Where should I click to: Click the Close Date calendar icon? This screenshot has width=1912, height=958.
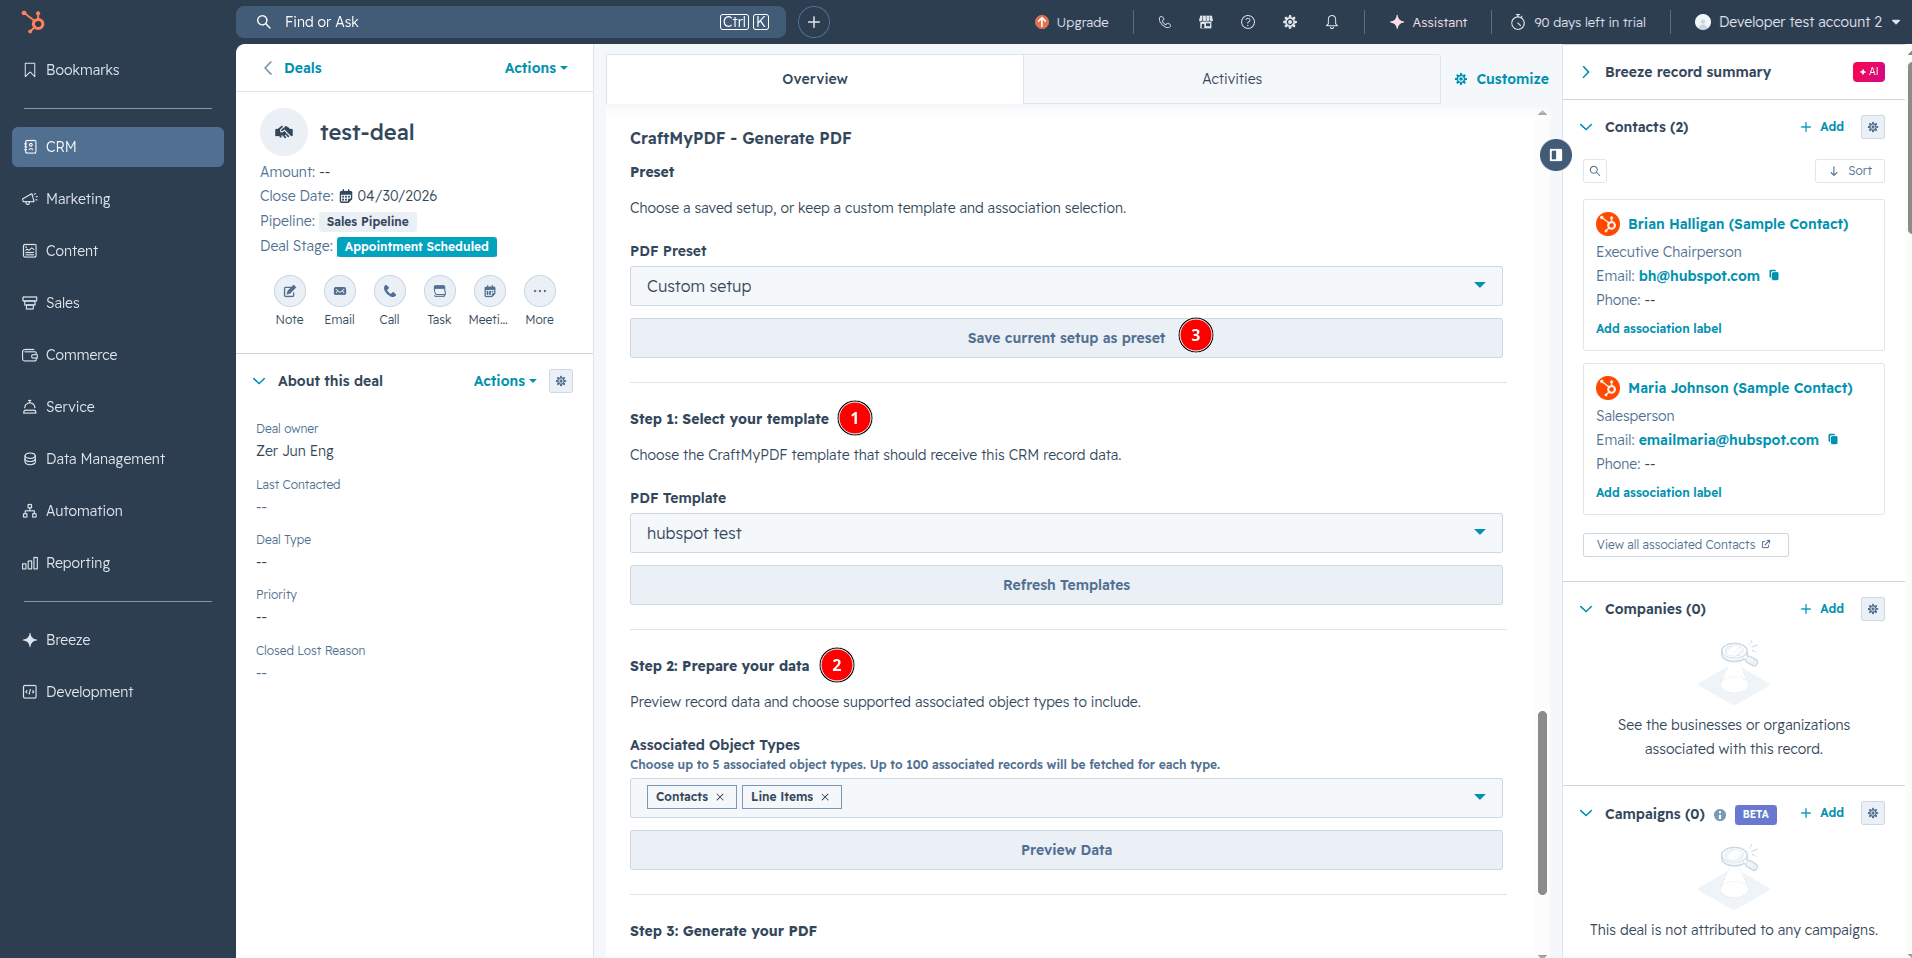(x=346, y=196)
